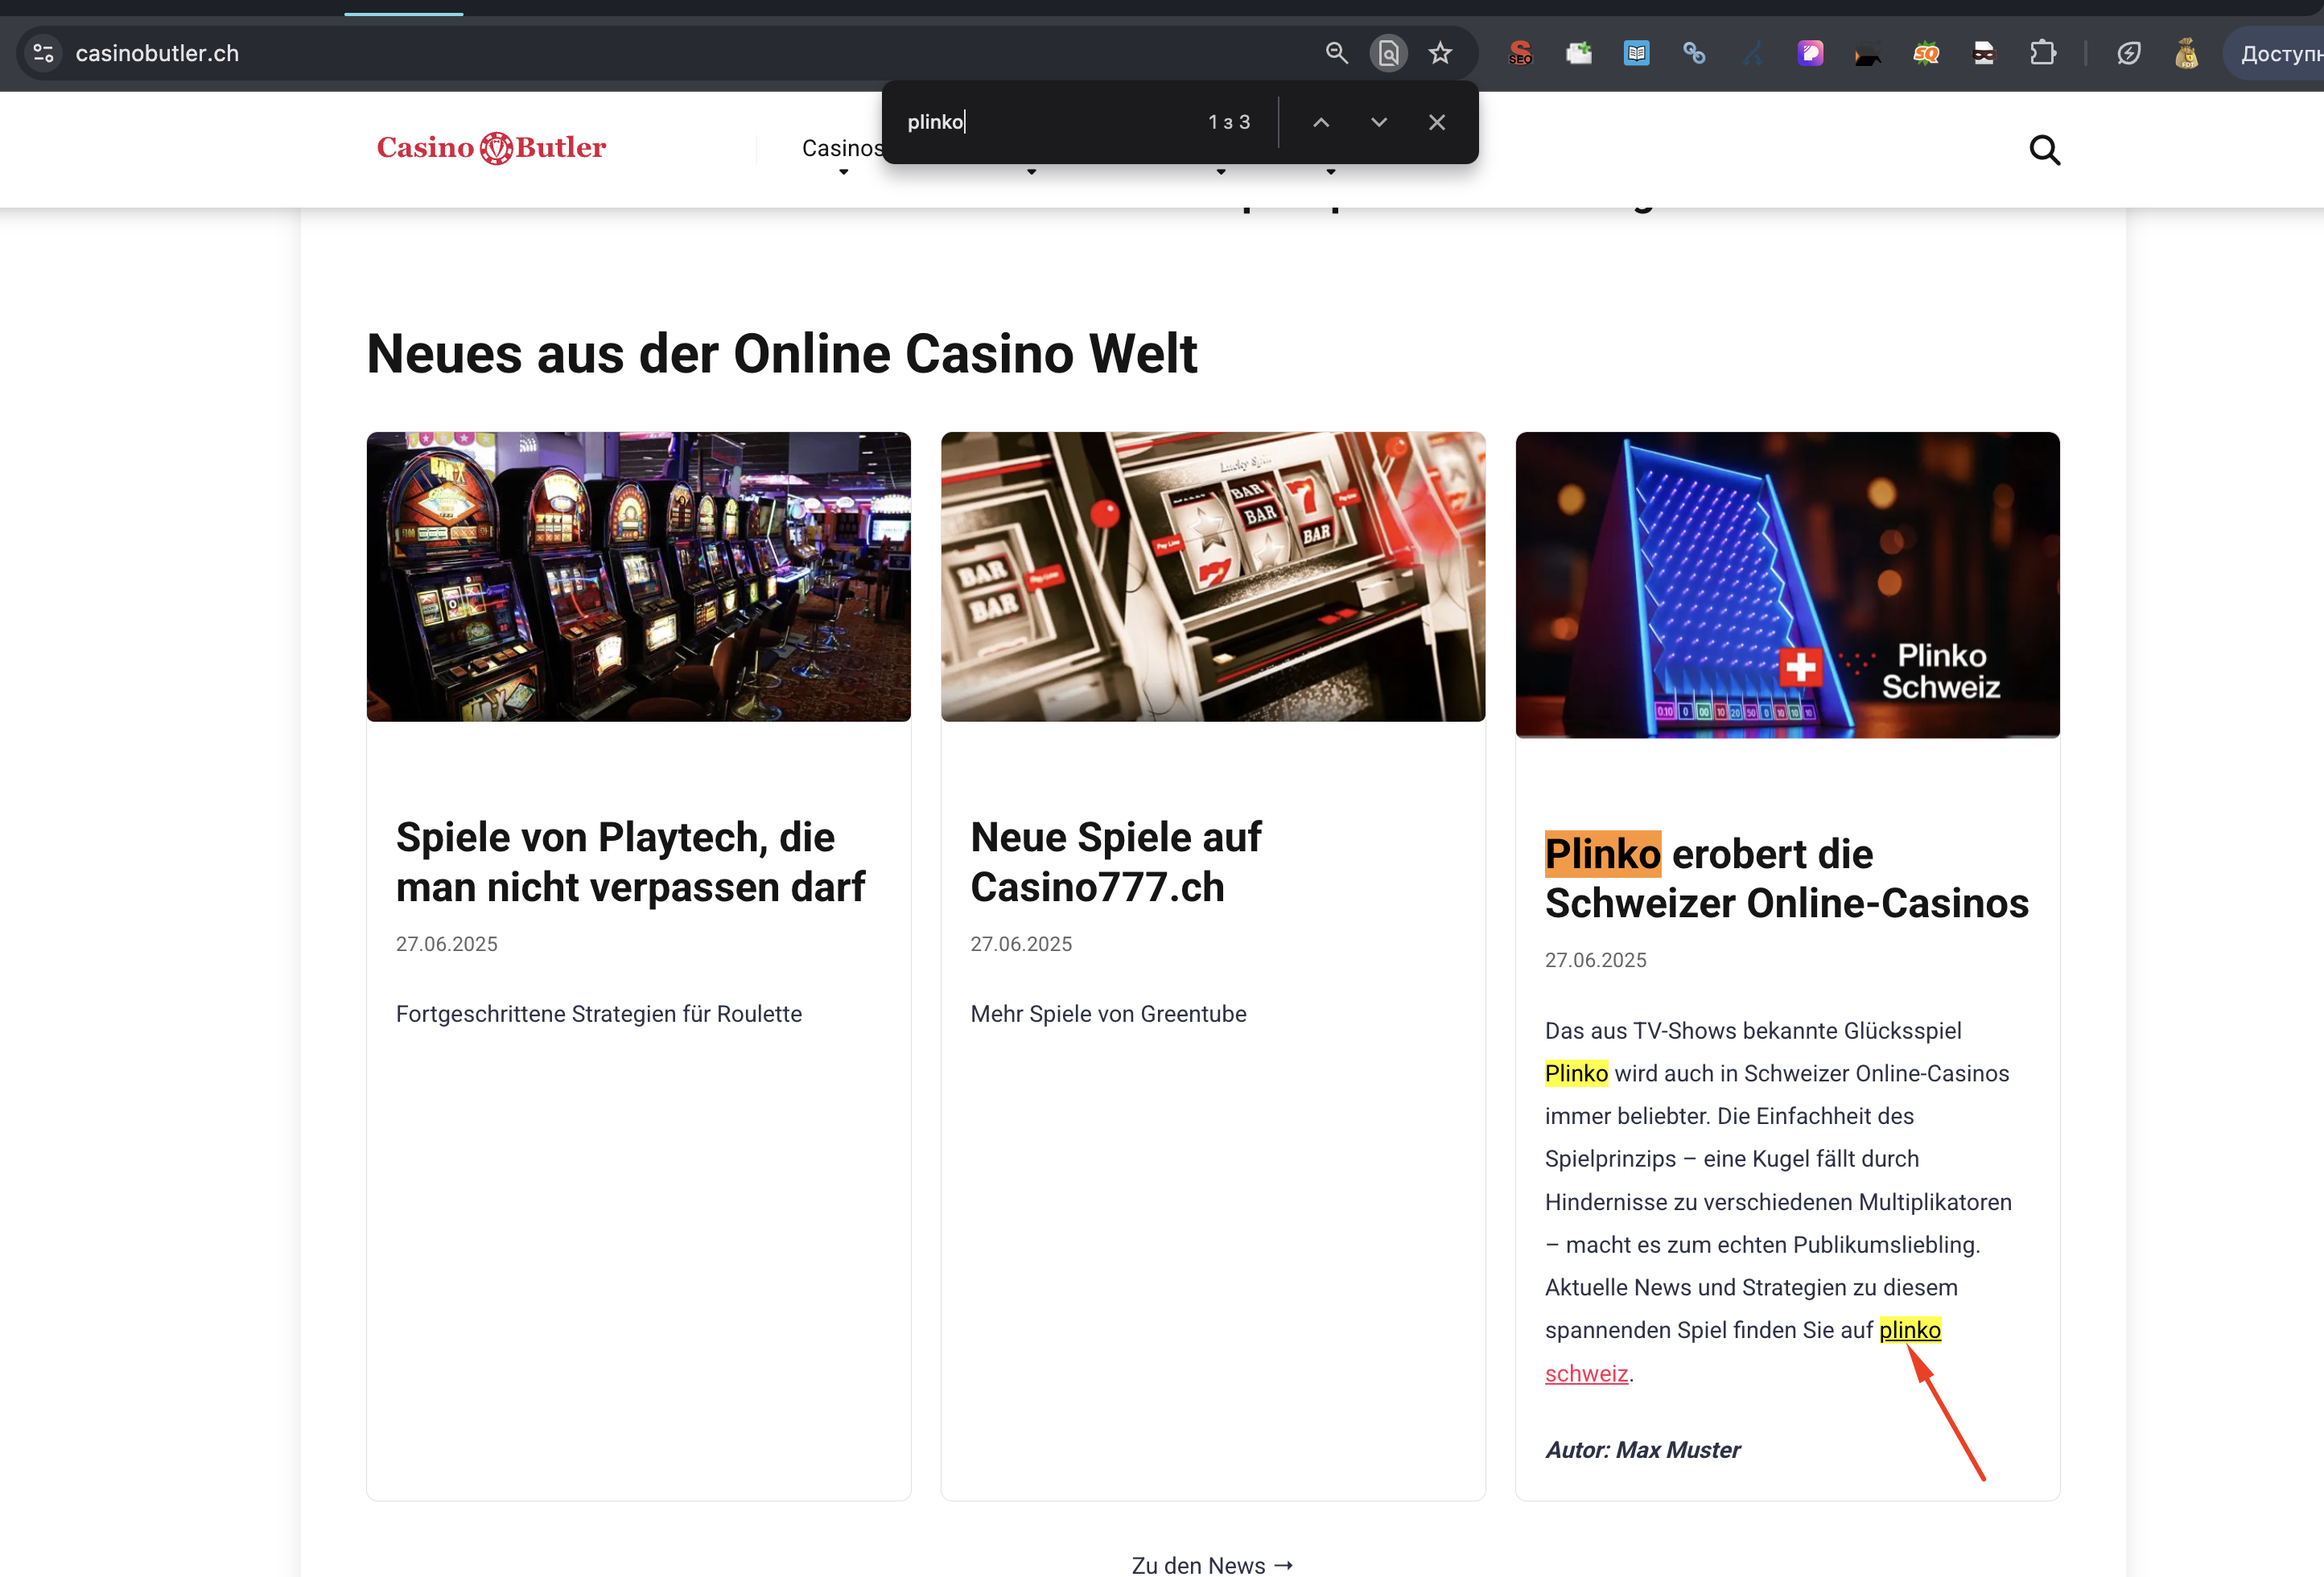Click the plinko find input field

(1045, 122)
